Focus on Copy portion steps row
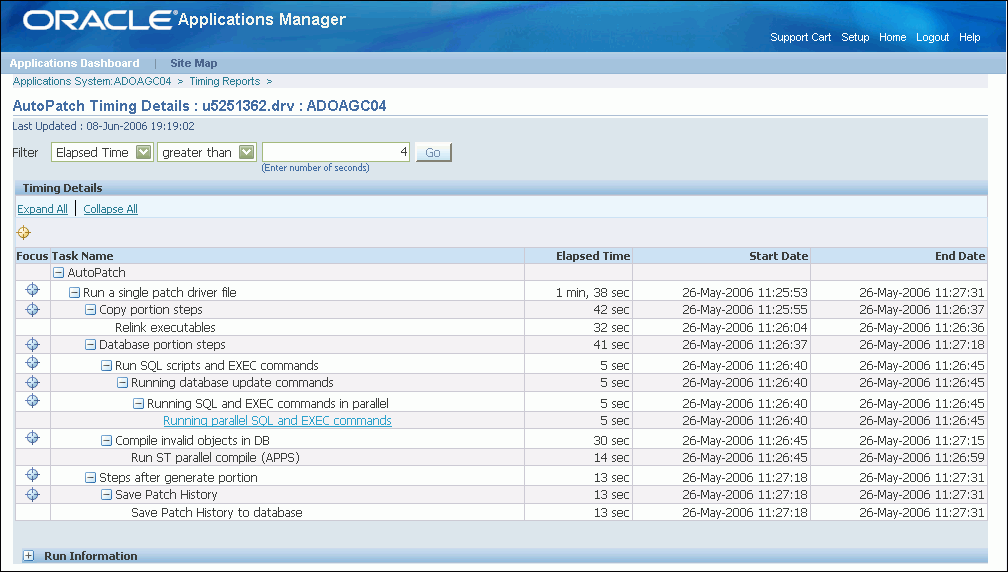 tap(33, 310)
